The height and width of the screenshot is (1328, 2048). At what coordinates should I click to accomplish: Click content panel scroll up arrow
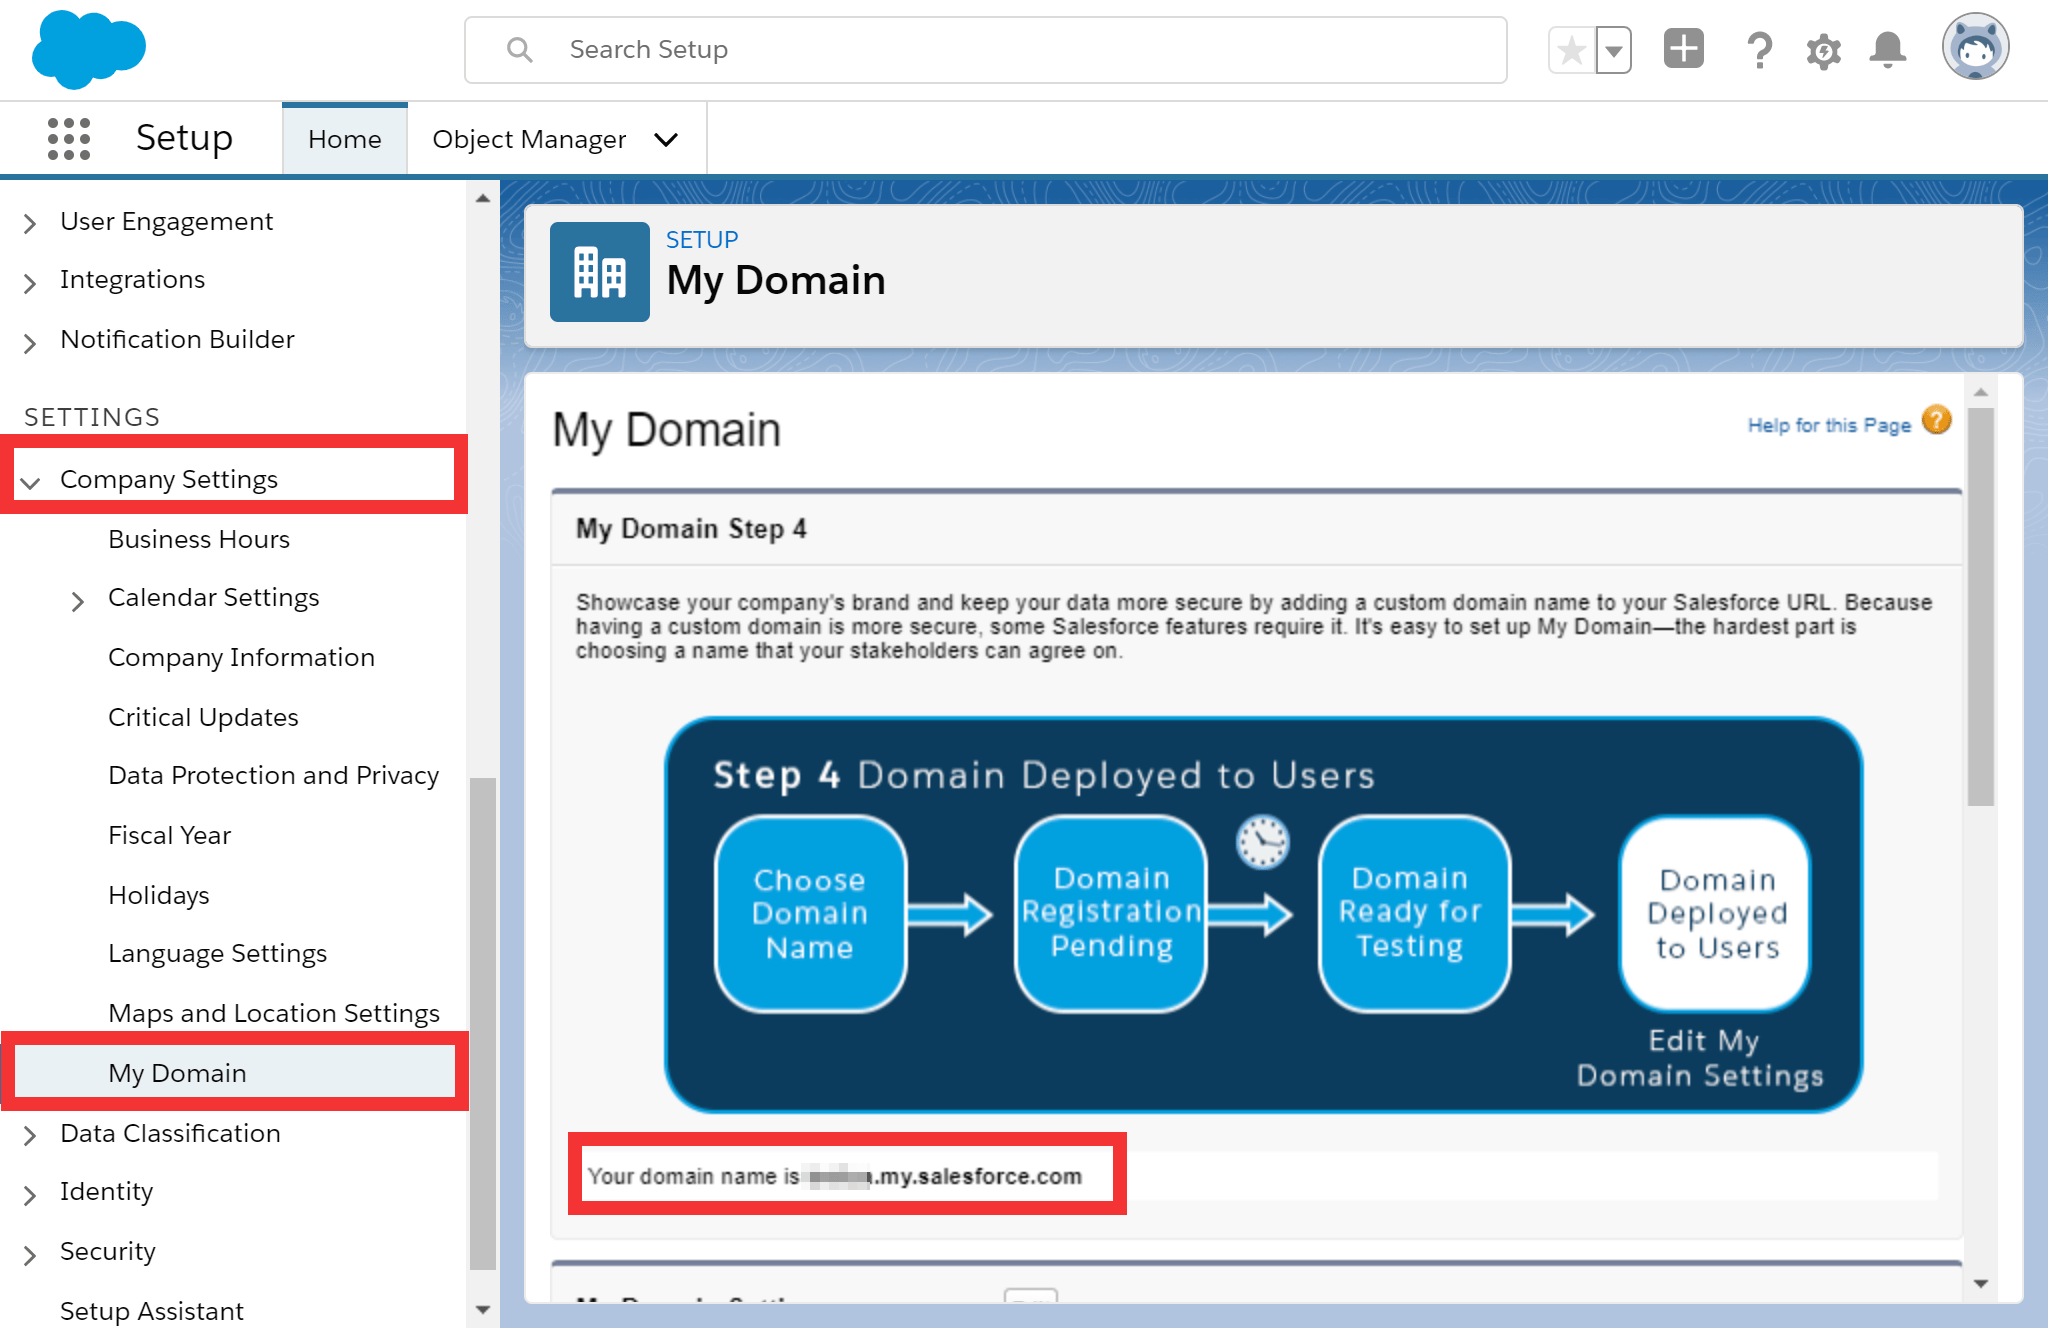click(x=1981, y=392)
